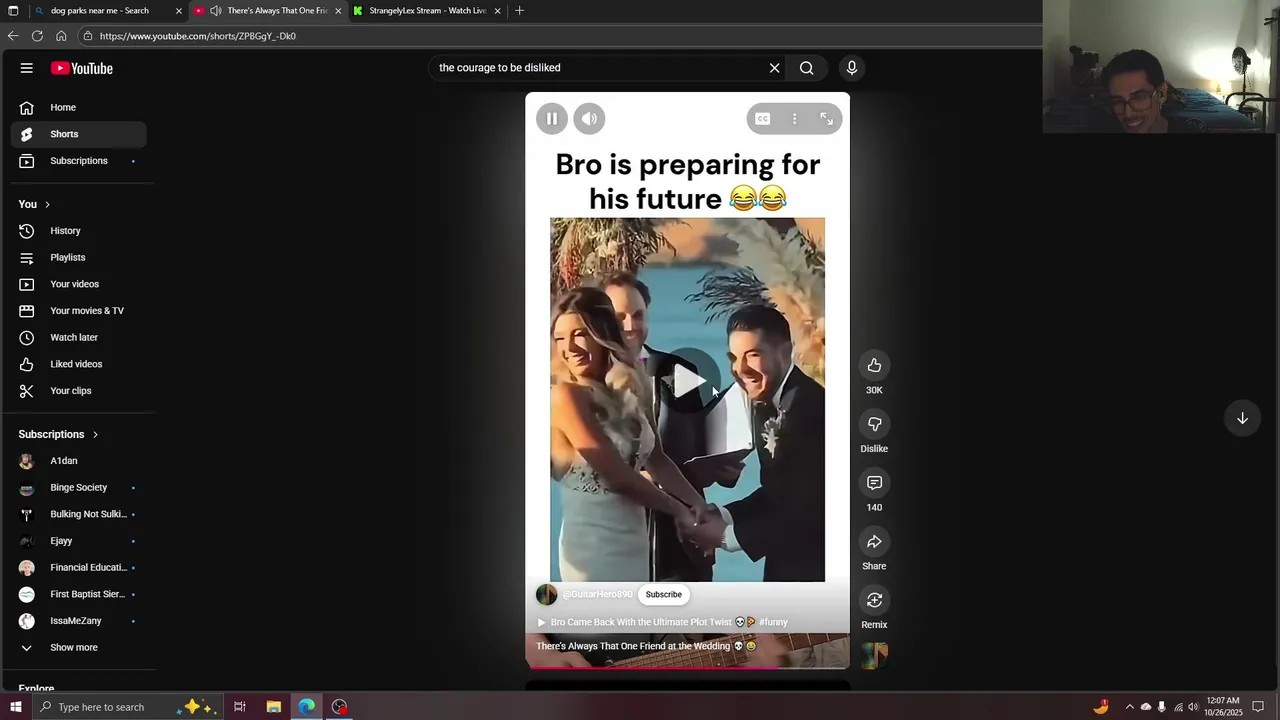Mute the Short using the volume icon
This screenshot has height=720, width=1280.
tap(589, 119)
